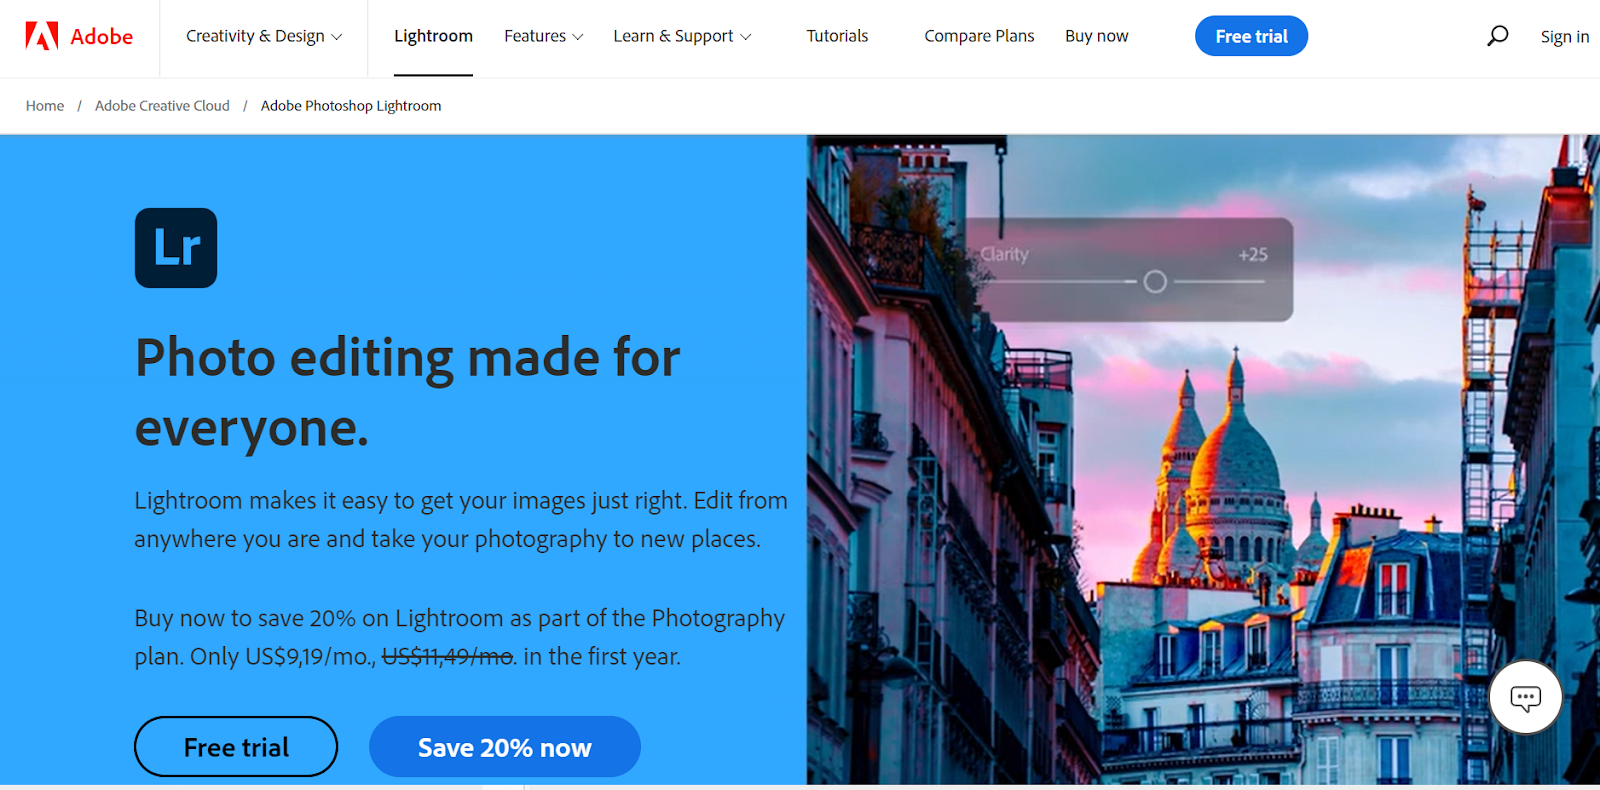Click the struck-through US$11,49/mo price

(448, 657)
